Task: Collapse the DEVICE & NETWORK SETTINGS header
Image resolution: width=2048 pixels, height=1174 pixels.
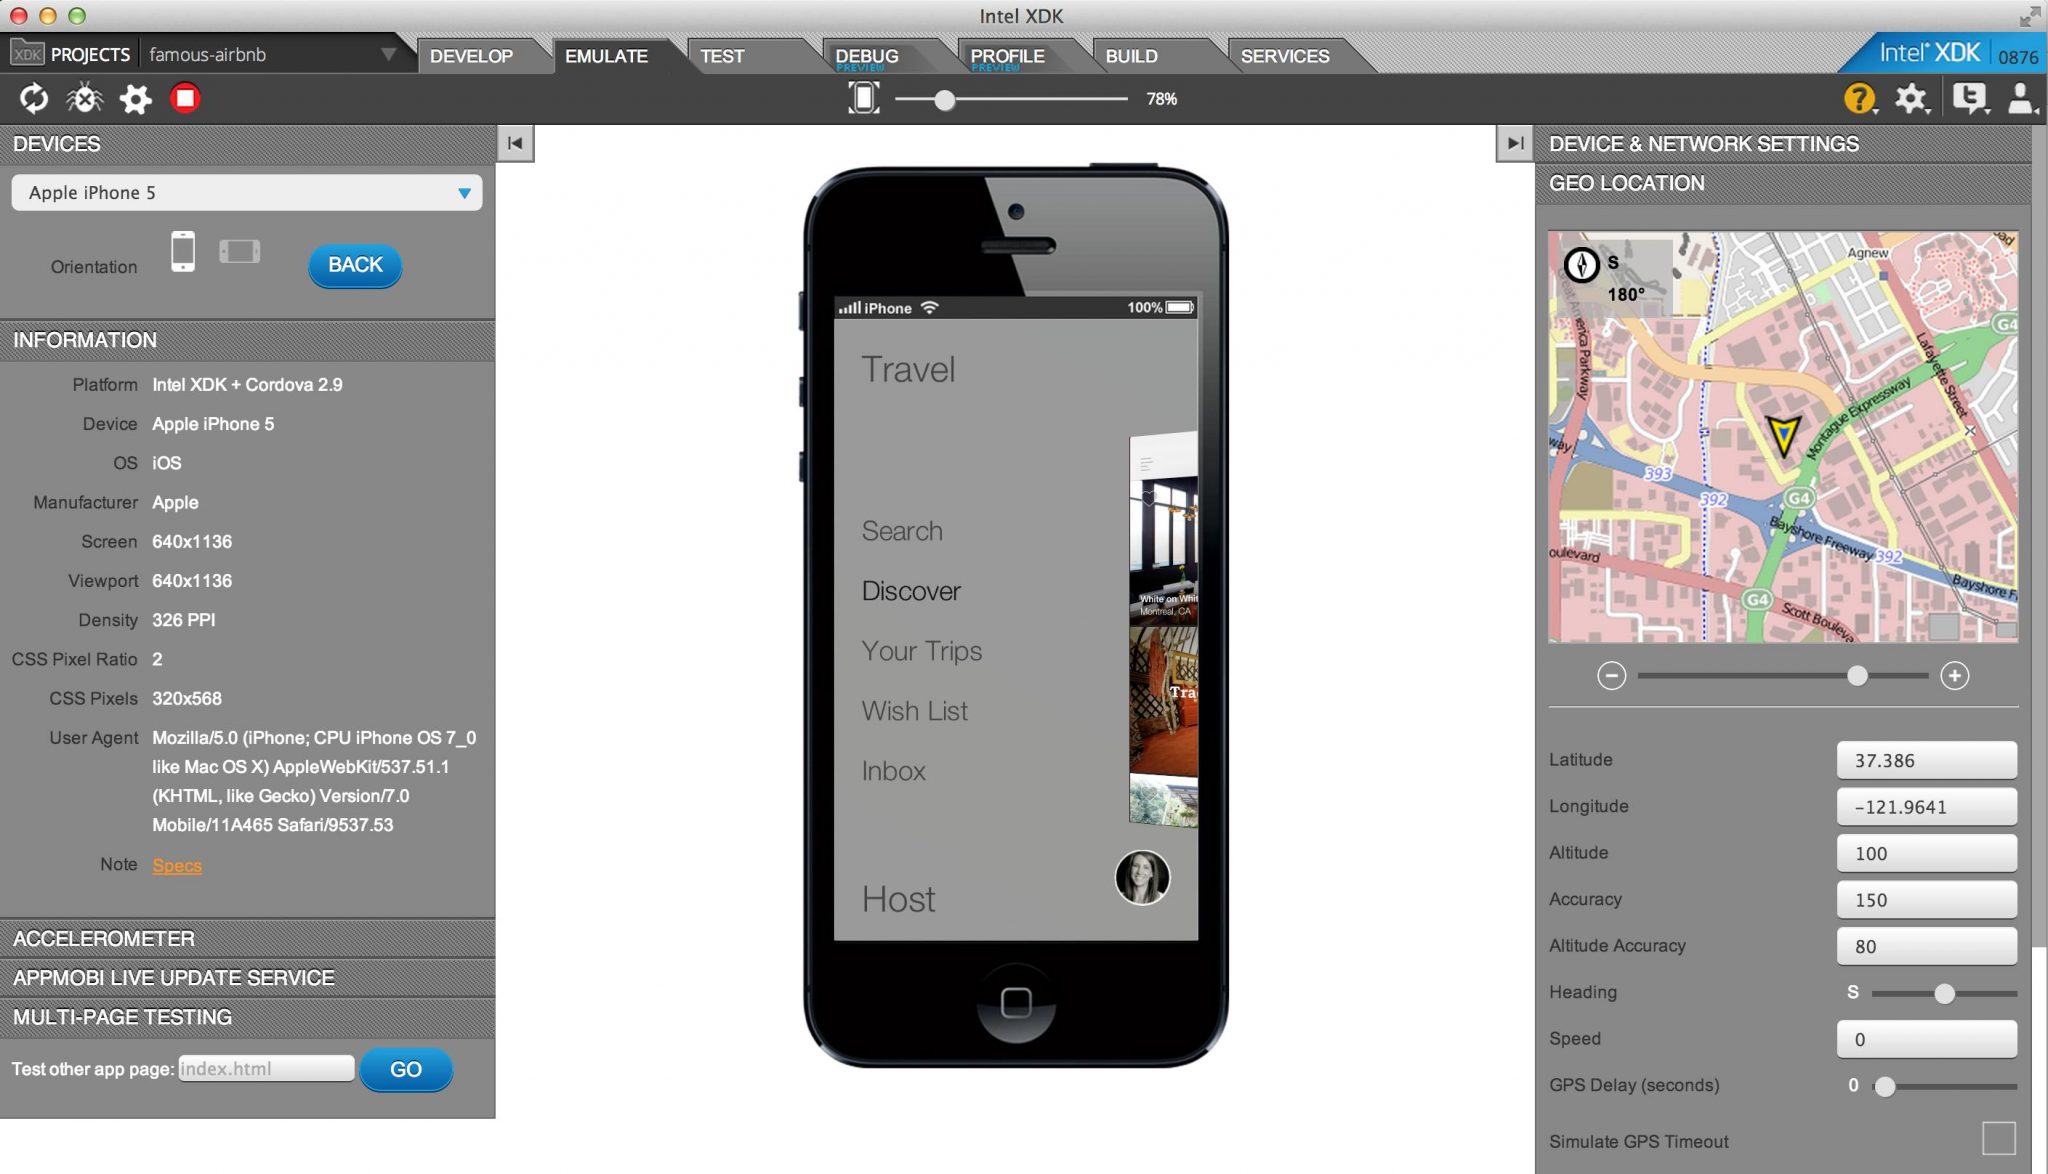Action: coord(1783,144)
